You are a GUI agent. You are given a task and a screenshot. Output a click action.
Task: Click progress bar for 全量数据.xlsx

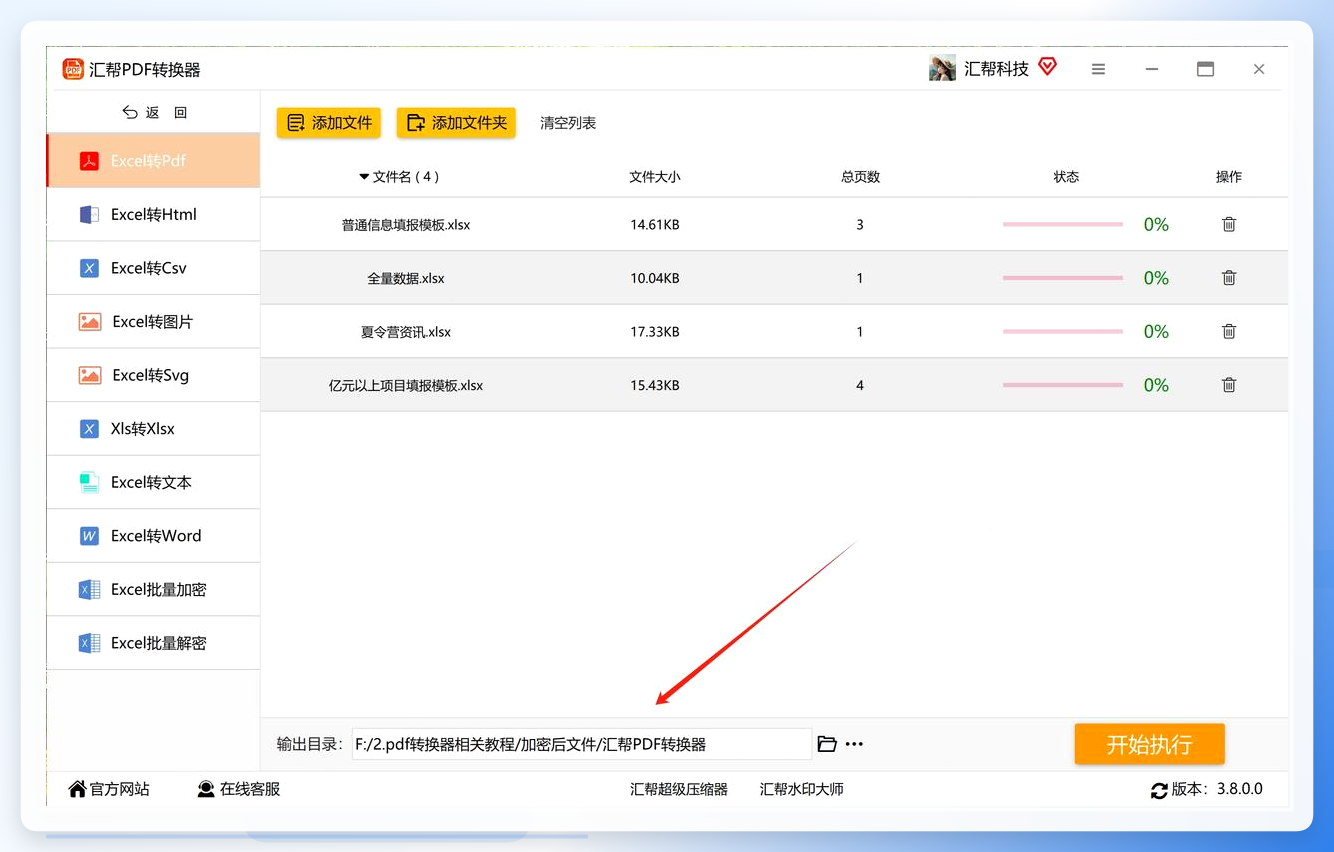(x=1063, y=278)
